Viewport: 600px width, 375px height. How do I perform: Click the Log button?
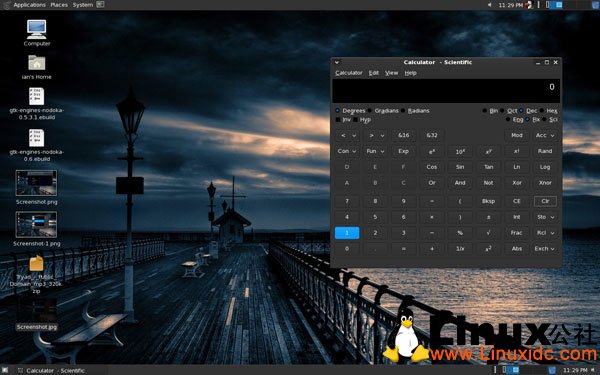pos(545,167)
